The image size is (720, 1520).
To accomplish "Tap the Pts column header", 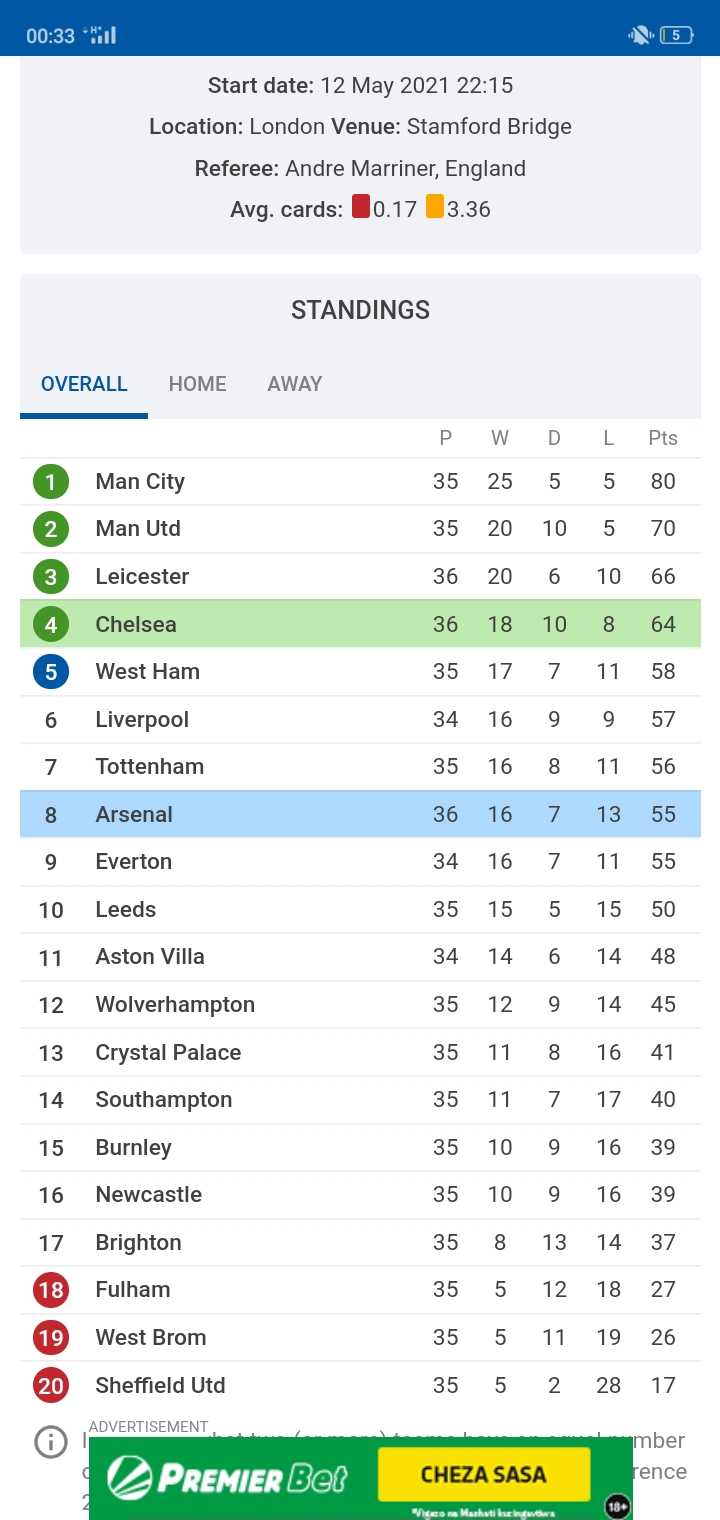I will tap(663, 438).
